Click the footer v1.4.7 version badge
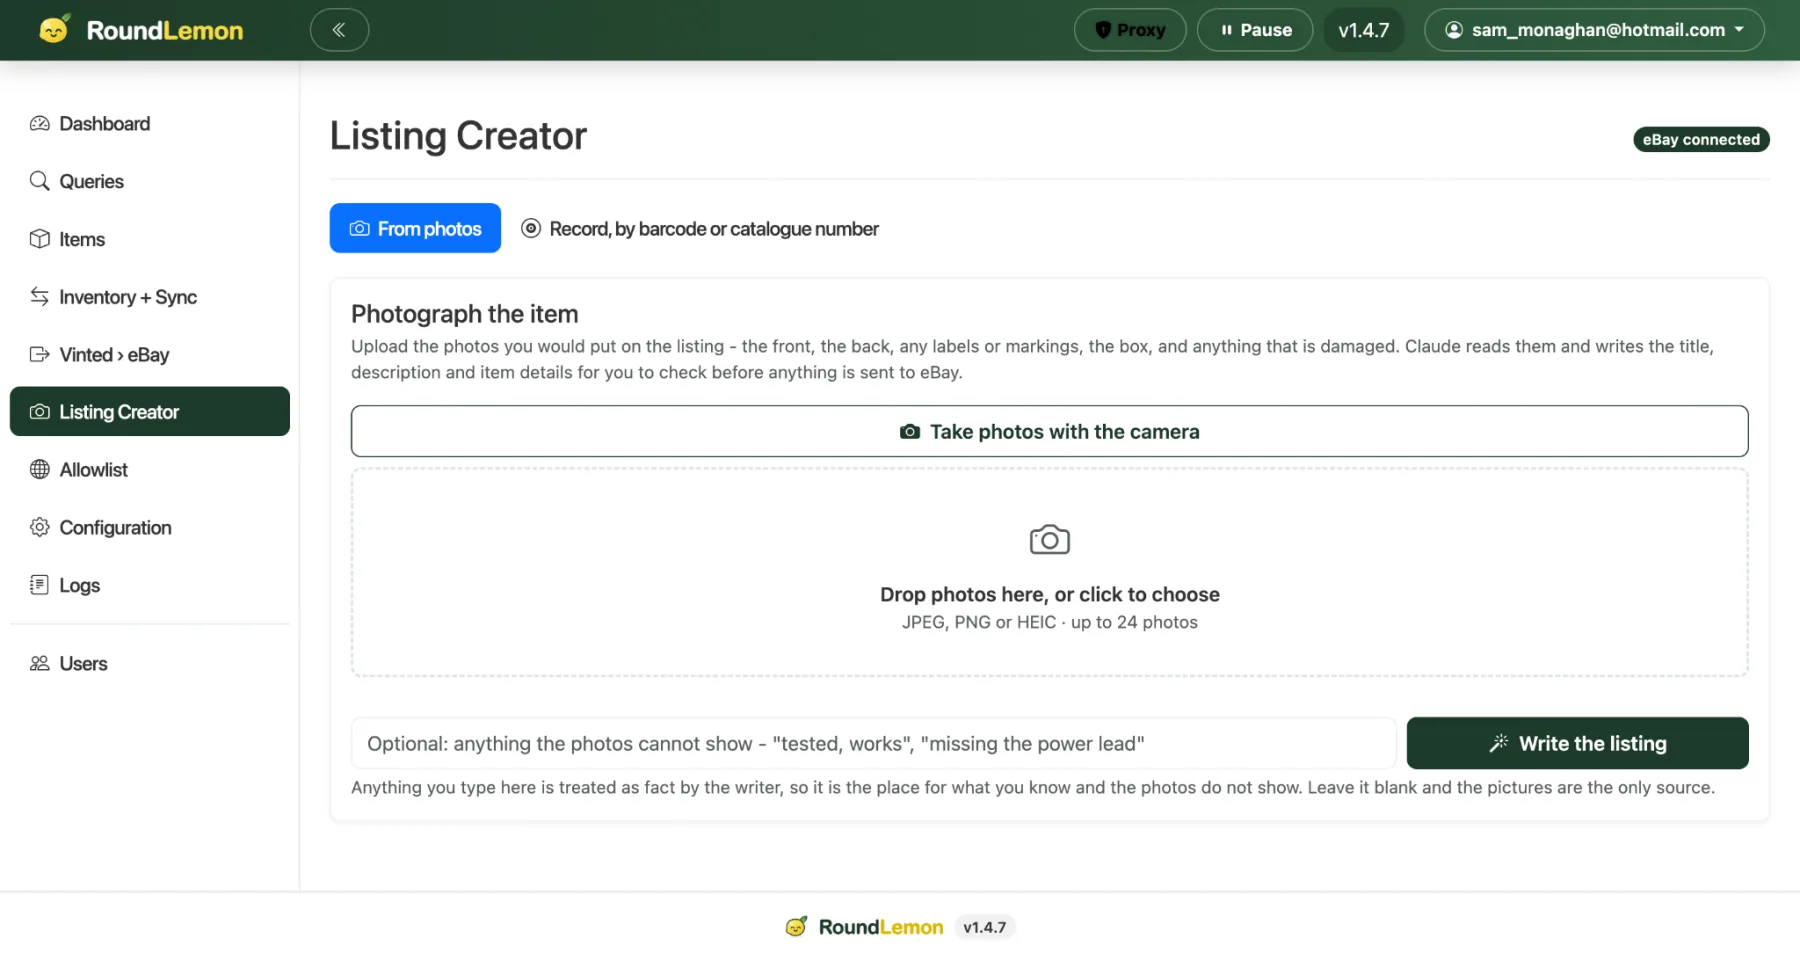 985,927
